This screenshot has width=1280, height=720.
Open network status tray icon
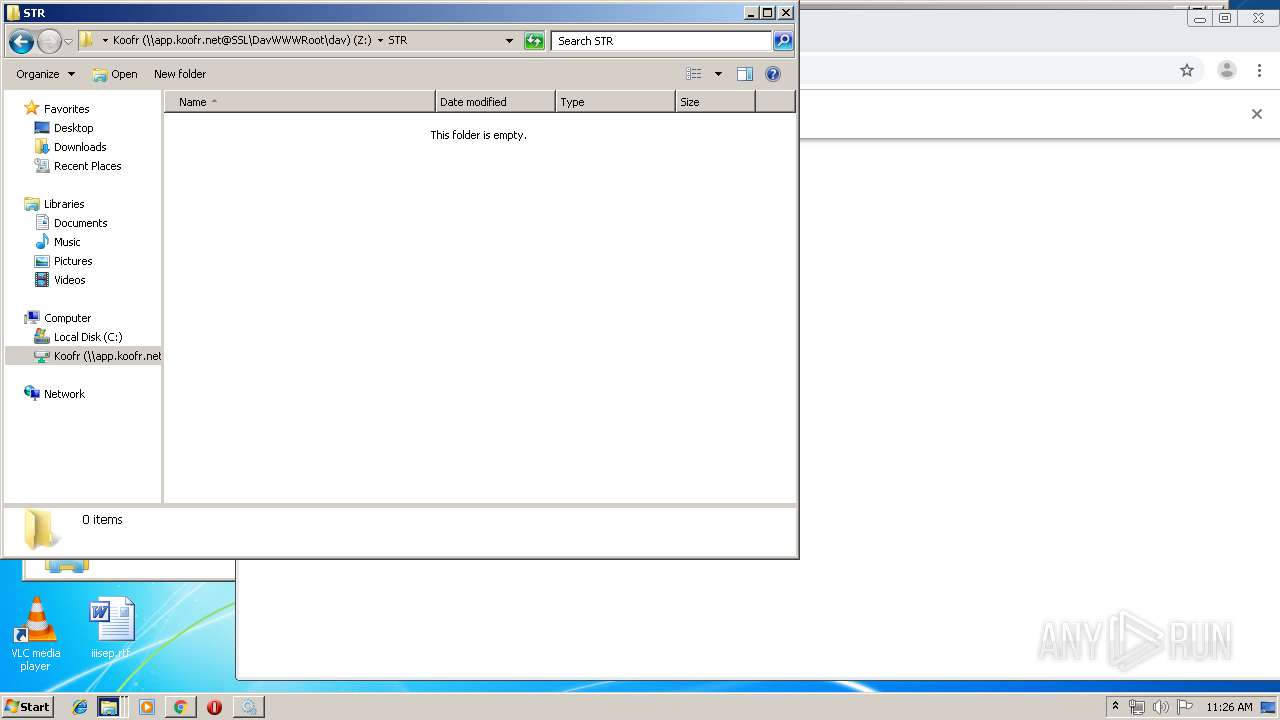[1137, 707]
